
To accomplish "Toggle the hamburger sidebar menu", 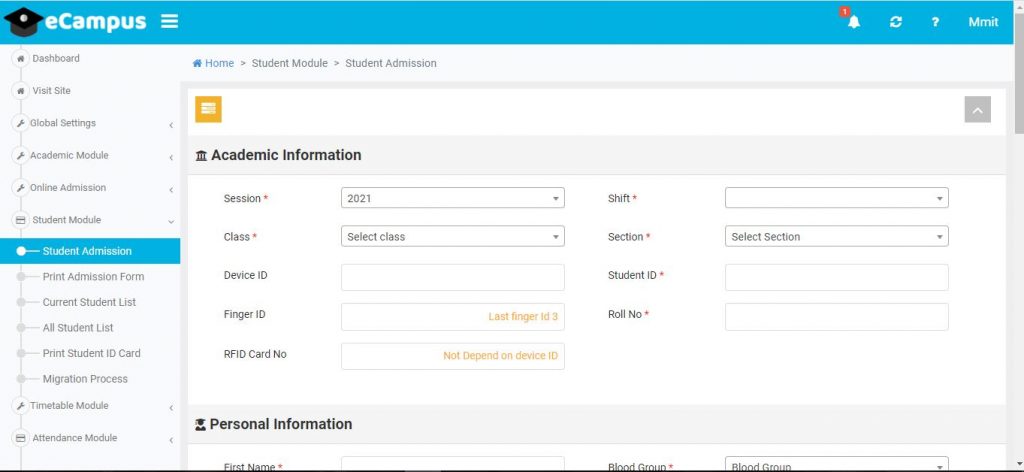I will pos(170,22).
